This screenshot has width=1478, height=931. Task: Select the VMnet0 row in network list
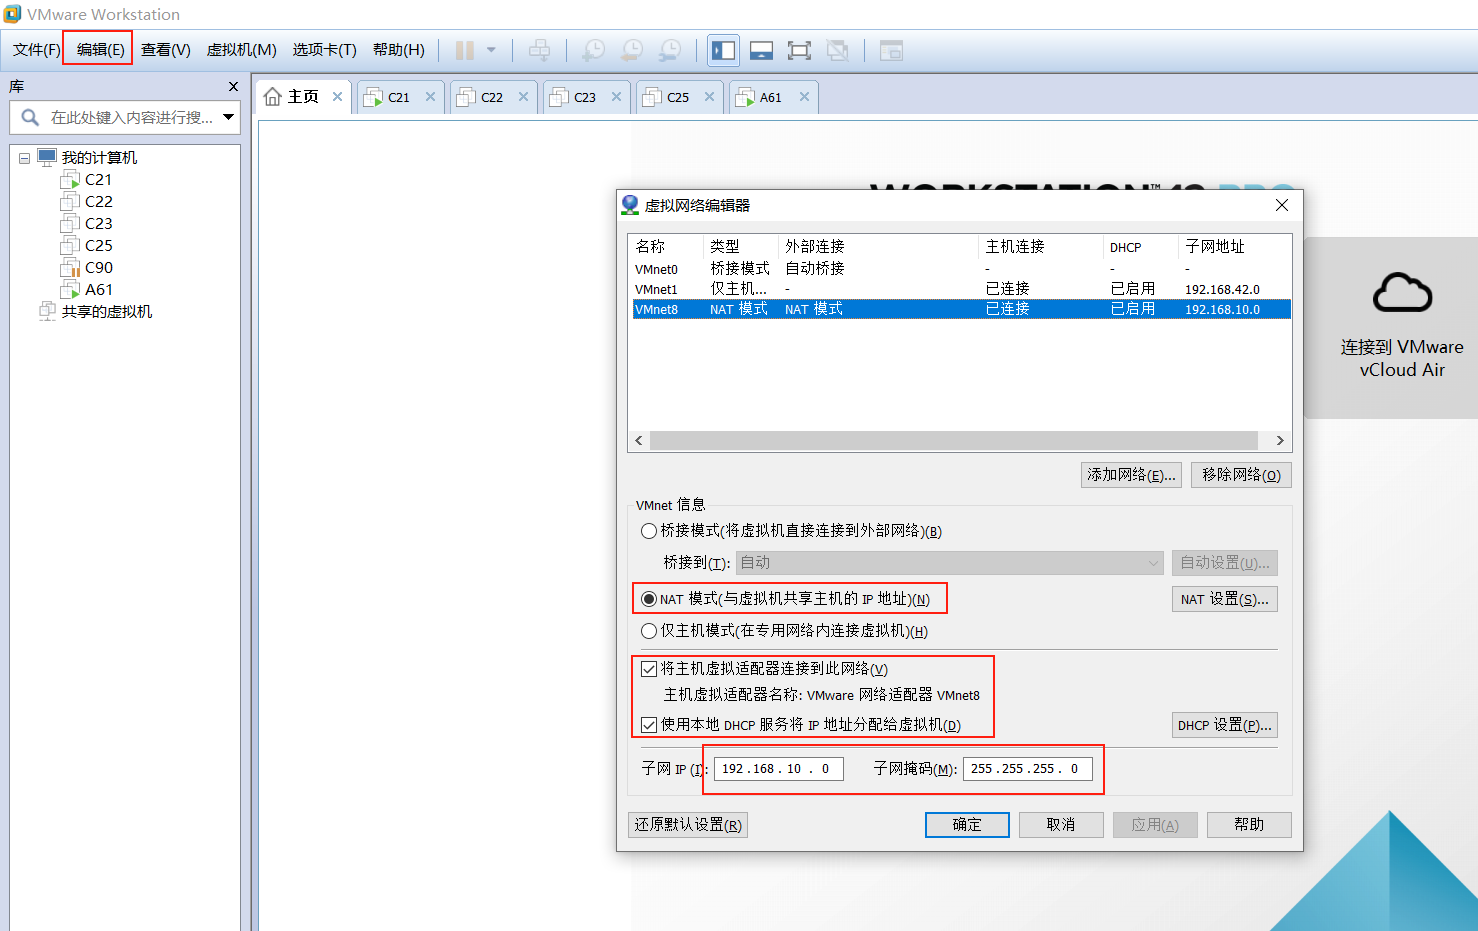(961, 269)
